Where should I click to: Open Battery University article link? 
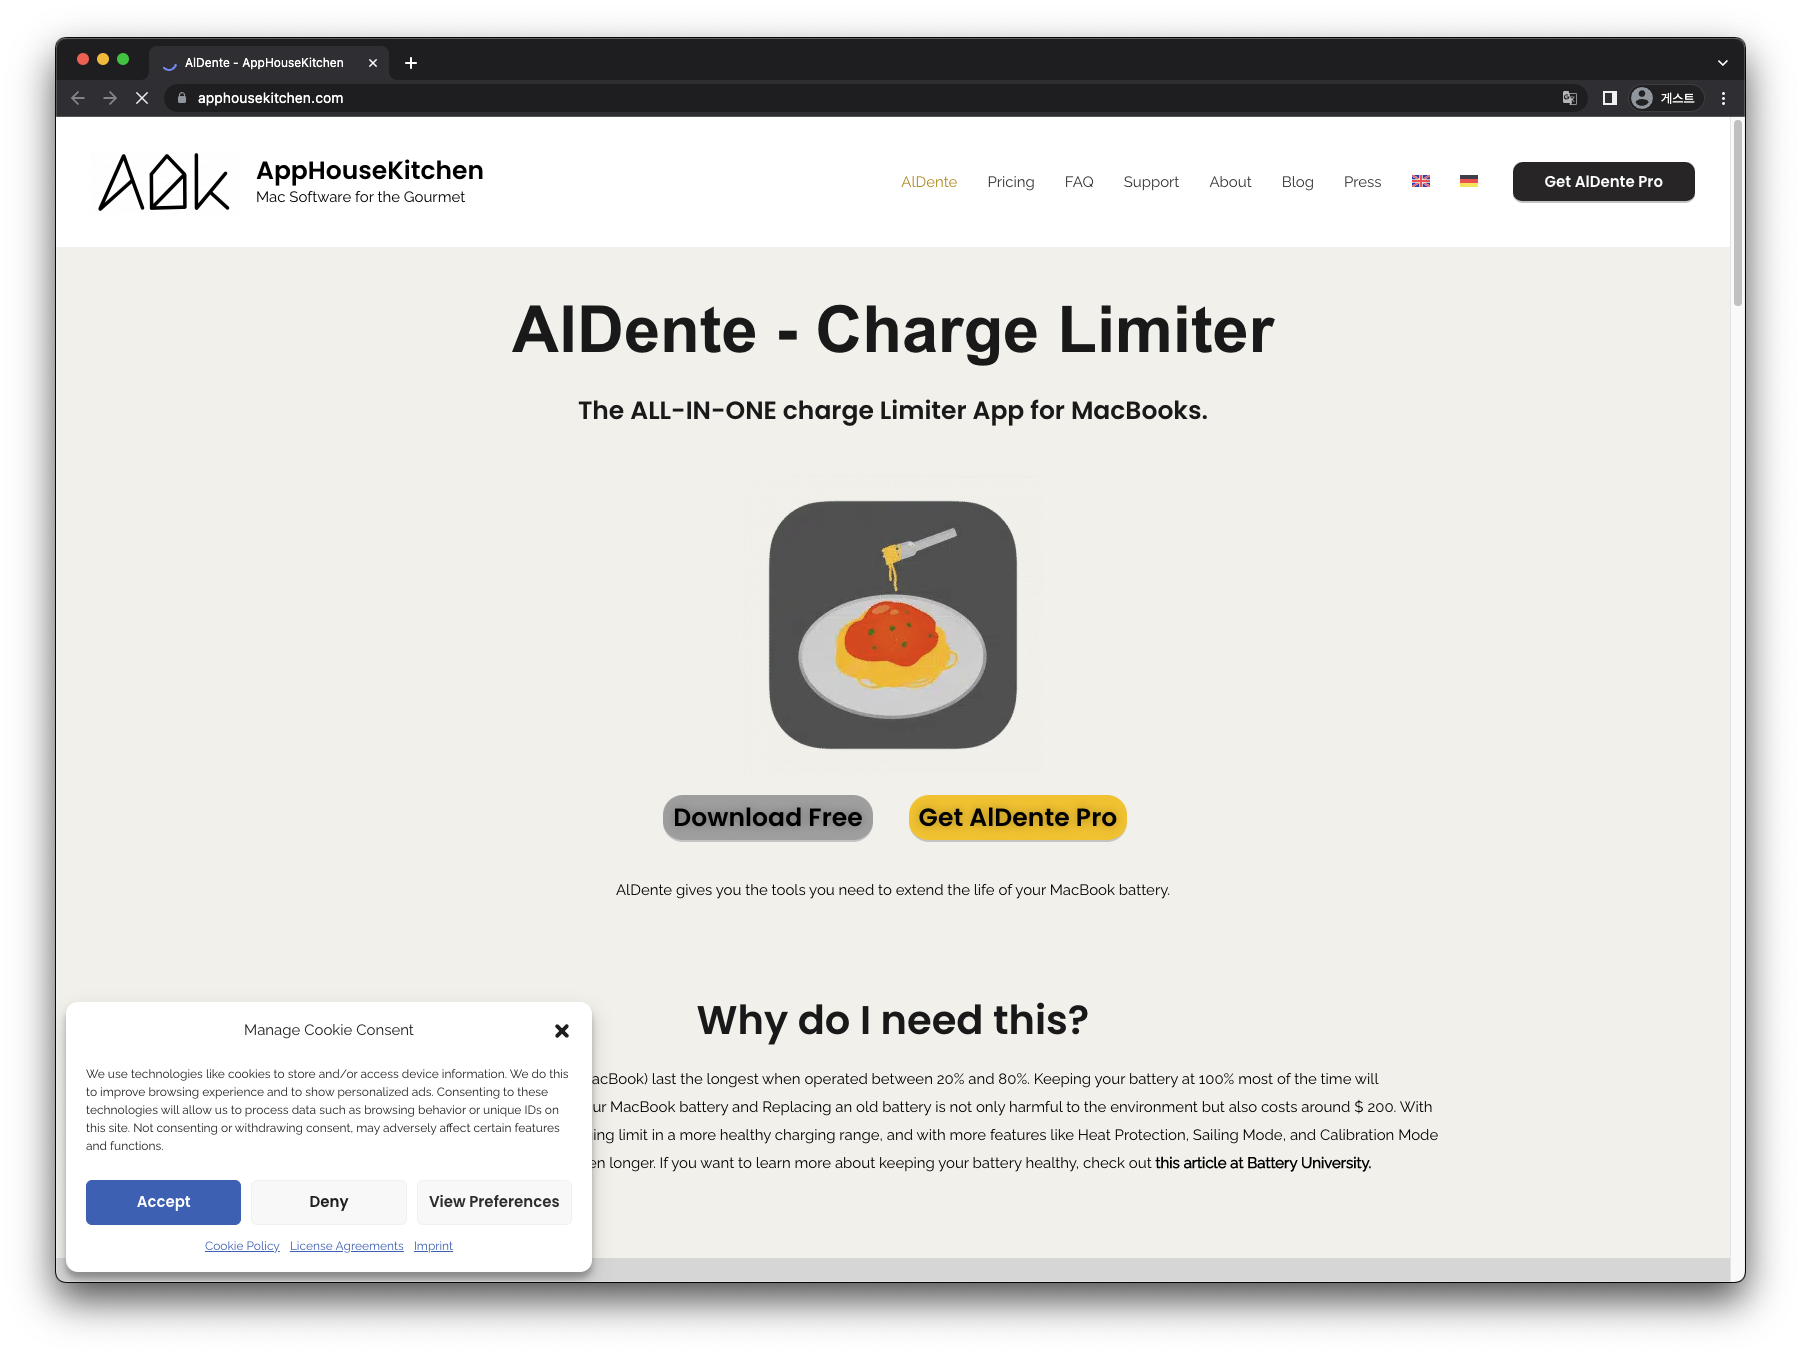[1263, 1163]
